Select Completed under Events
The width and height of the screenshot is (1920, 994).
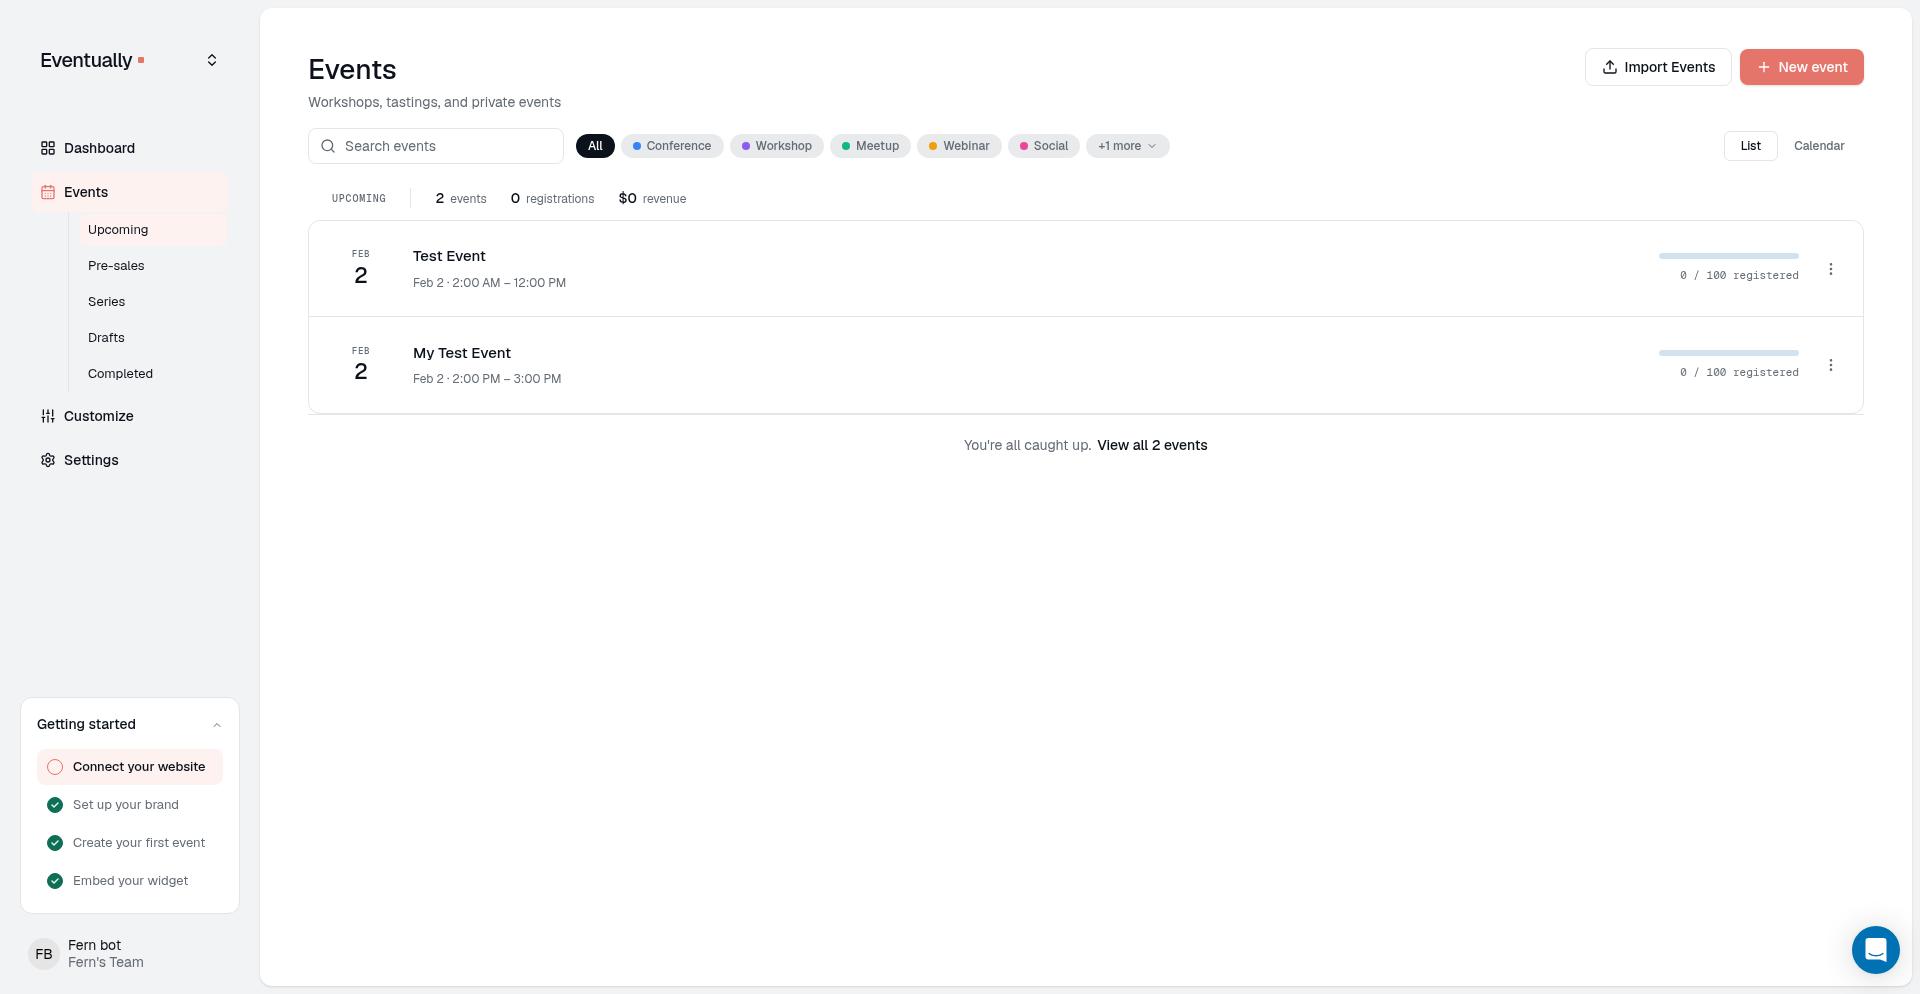(153, 374)
